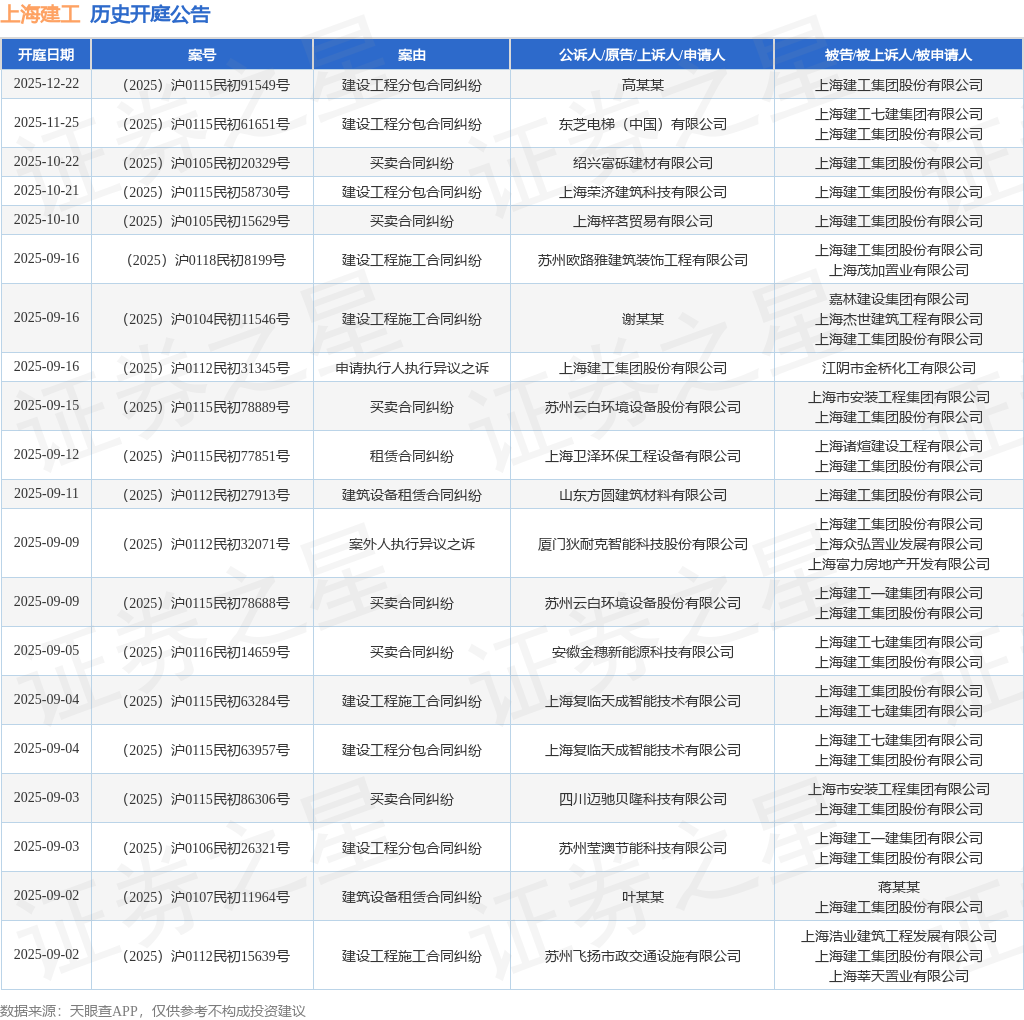Select case number 沪0115民初86306号

coord(206,799)
